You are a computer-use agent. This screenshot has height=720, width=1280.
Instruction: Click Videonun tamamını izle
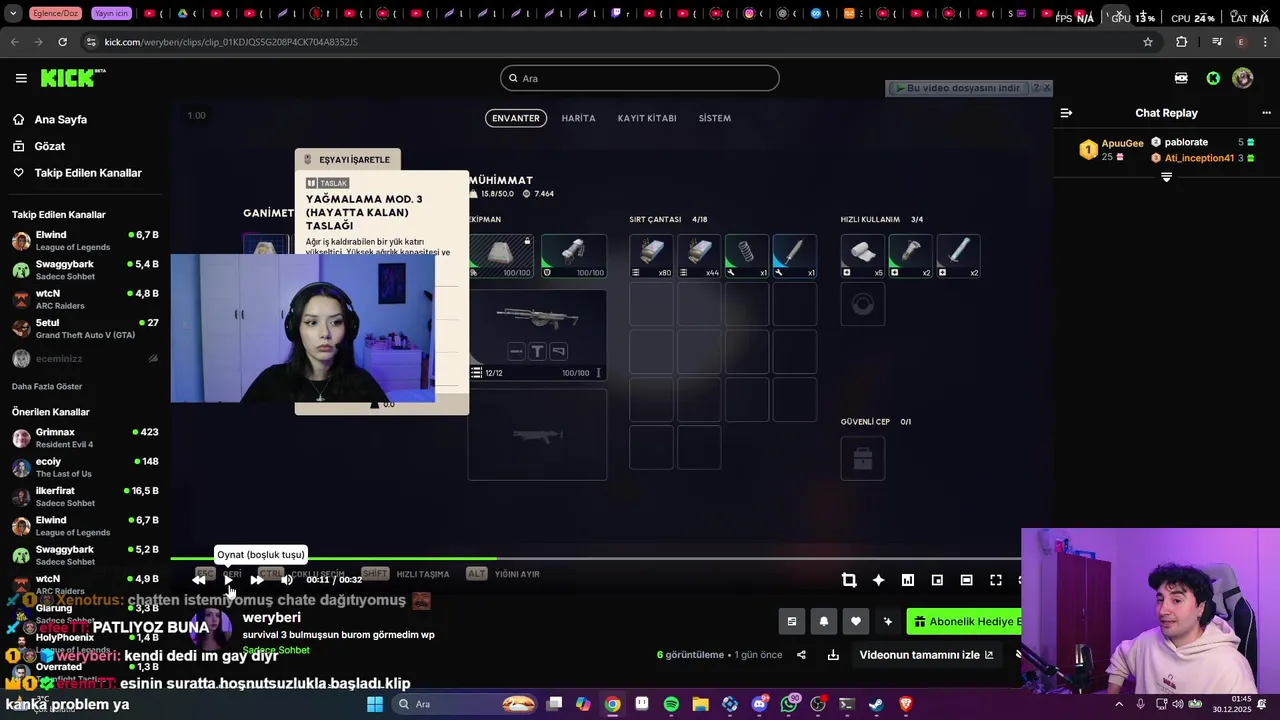926,655
